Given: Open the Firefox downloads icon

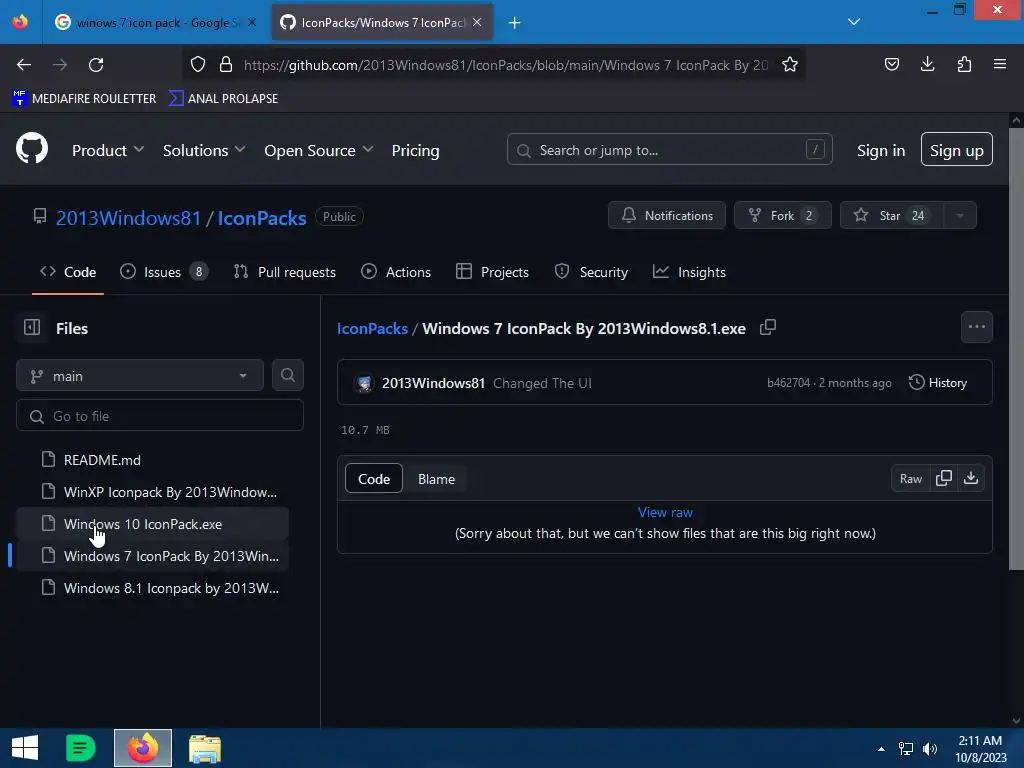Looking at the screenshot, I should (x=927, y=64).
